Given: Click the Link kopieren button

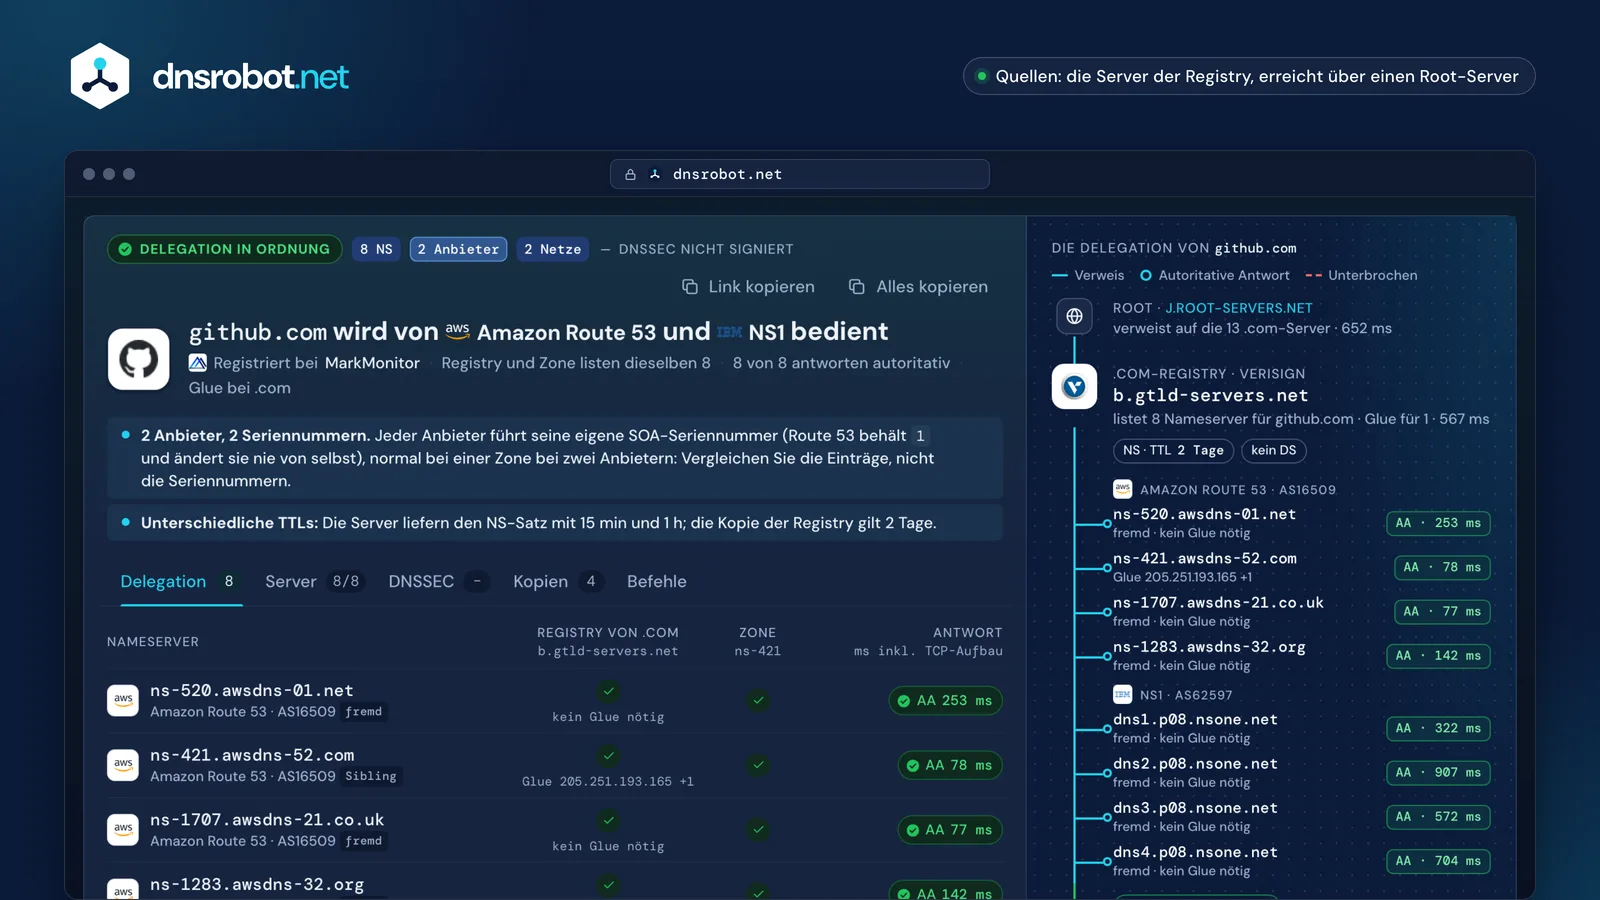Looking at the screenshot, I should click(748, 287).
